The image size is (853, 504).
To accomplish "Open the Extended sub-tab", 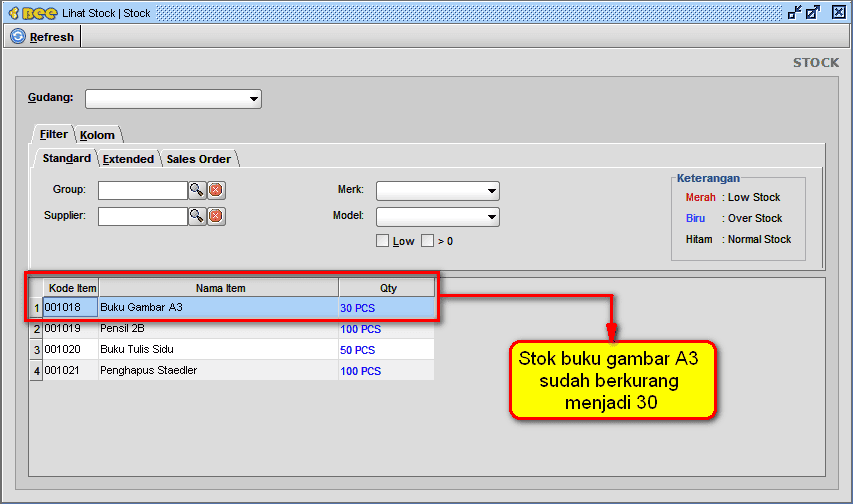I will pos(128,159).
